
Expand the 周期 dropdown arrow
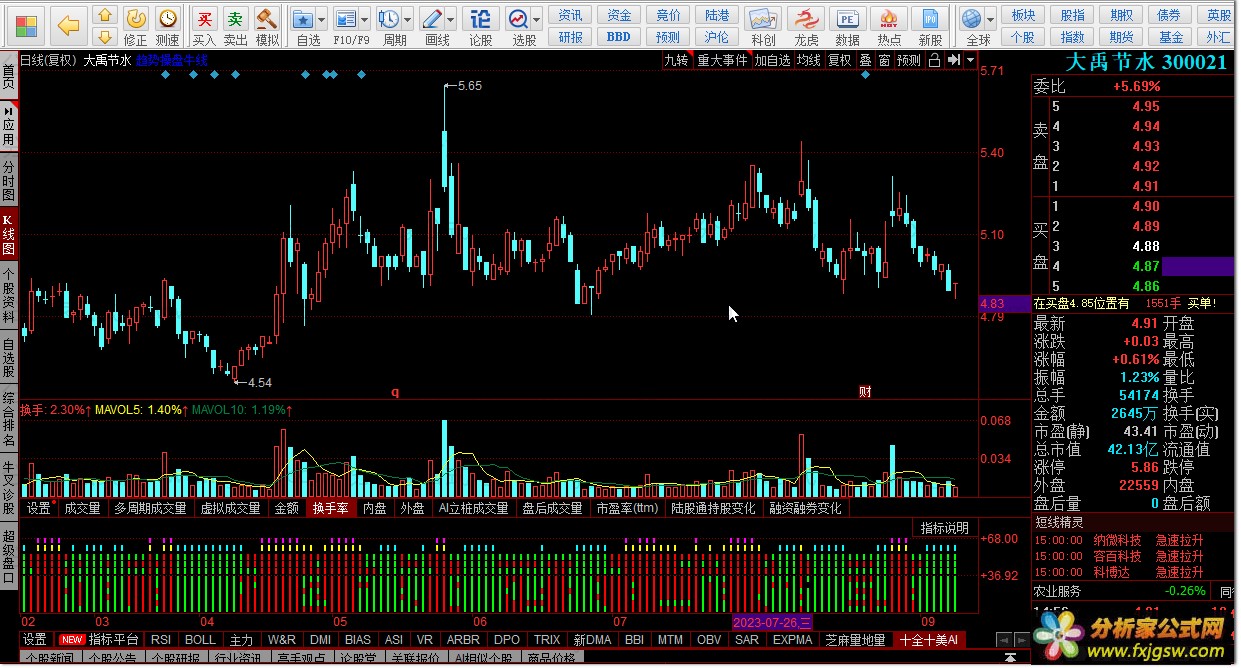tap(407, 19)
